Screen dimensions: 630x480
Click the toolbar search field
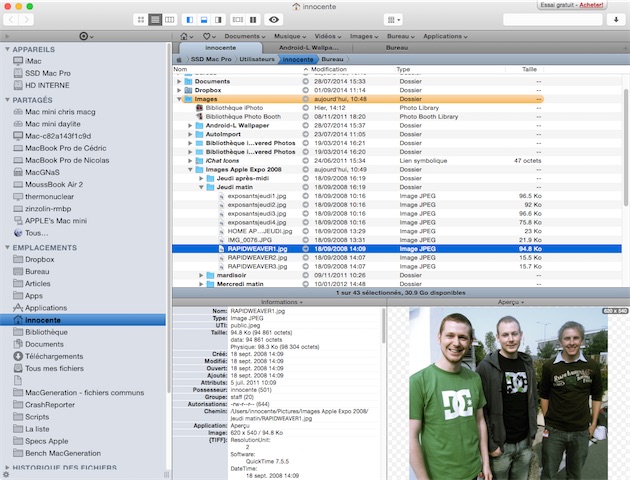(552, 20)
